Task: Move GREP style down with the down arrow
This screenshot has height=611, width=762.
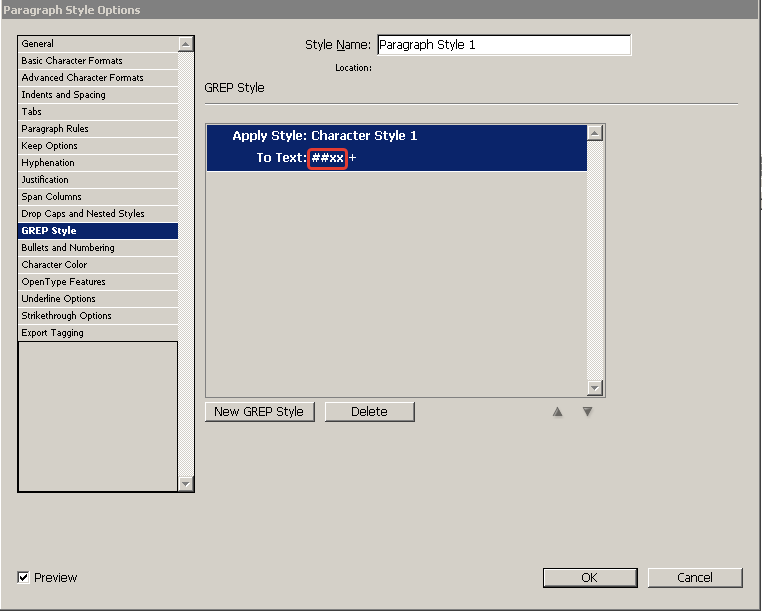Action: pyautogui.click(x=587, y=412)
